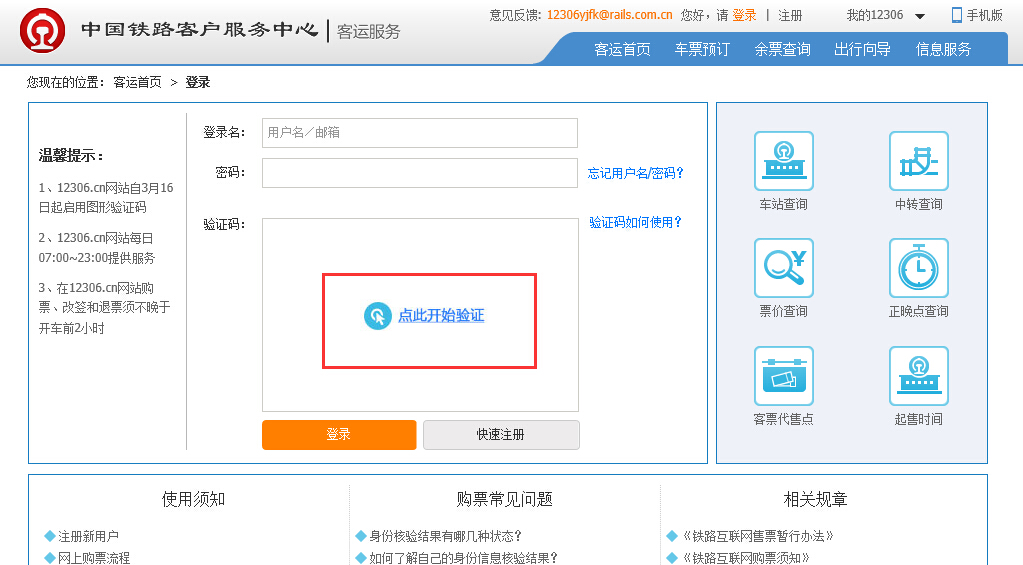Open the 起售时间 sale time icon
Screen dimensions: 1023x565
[919, 376]
